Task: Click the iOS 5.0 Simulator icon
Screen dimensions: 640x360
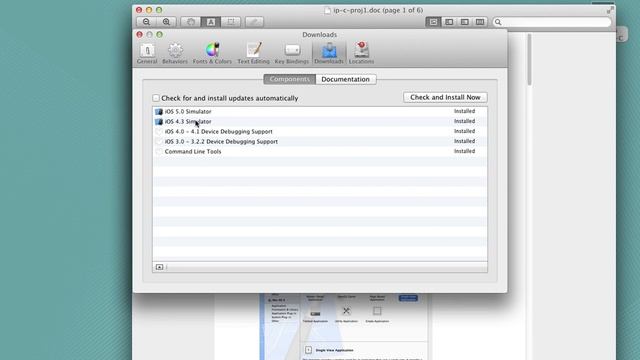Action: pyautogui.click(x=159, y=111)
